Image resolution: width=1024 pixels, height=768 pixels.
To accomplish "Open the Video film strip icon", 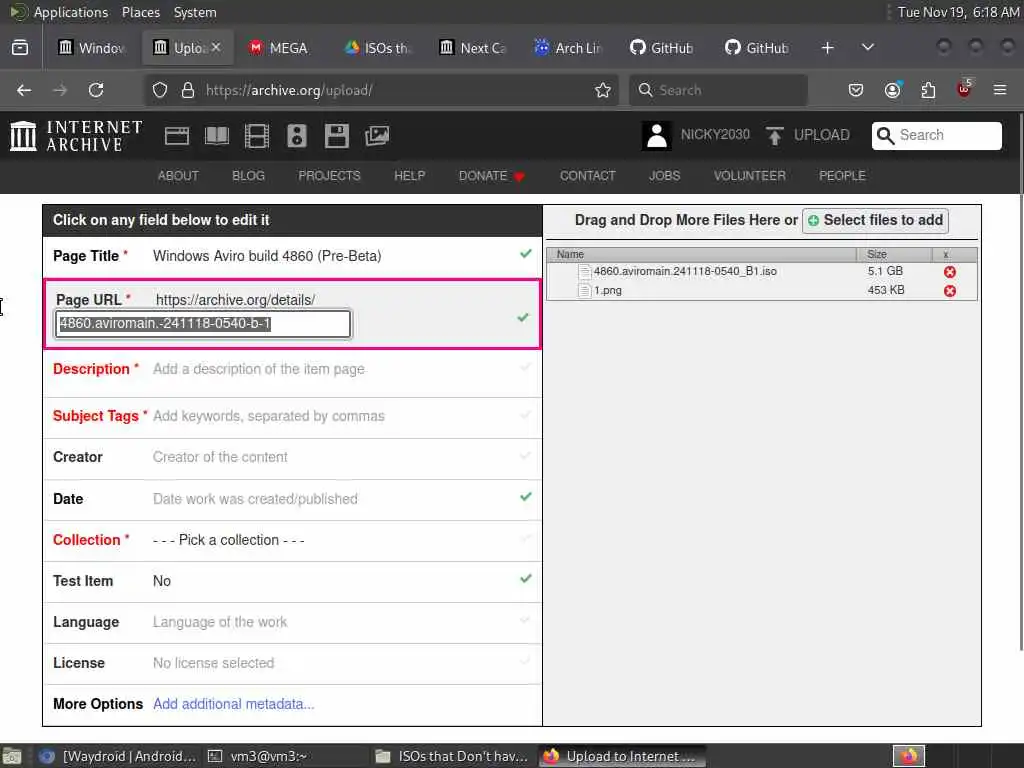I will tap(257, 136).
